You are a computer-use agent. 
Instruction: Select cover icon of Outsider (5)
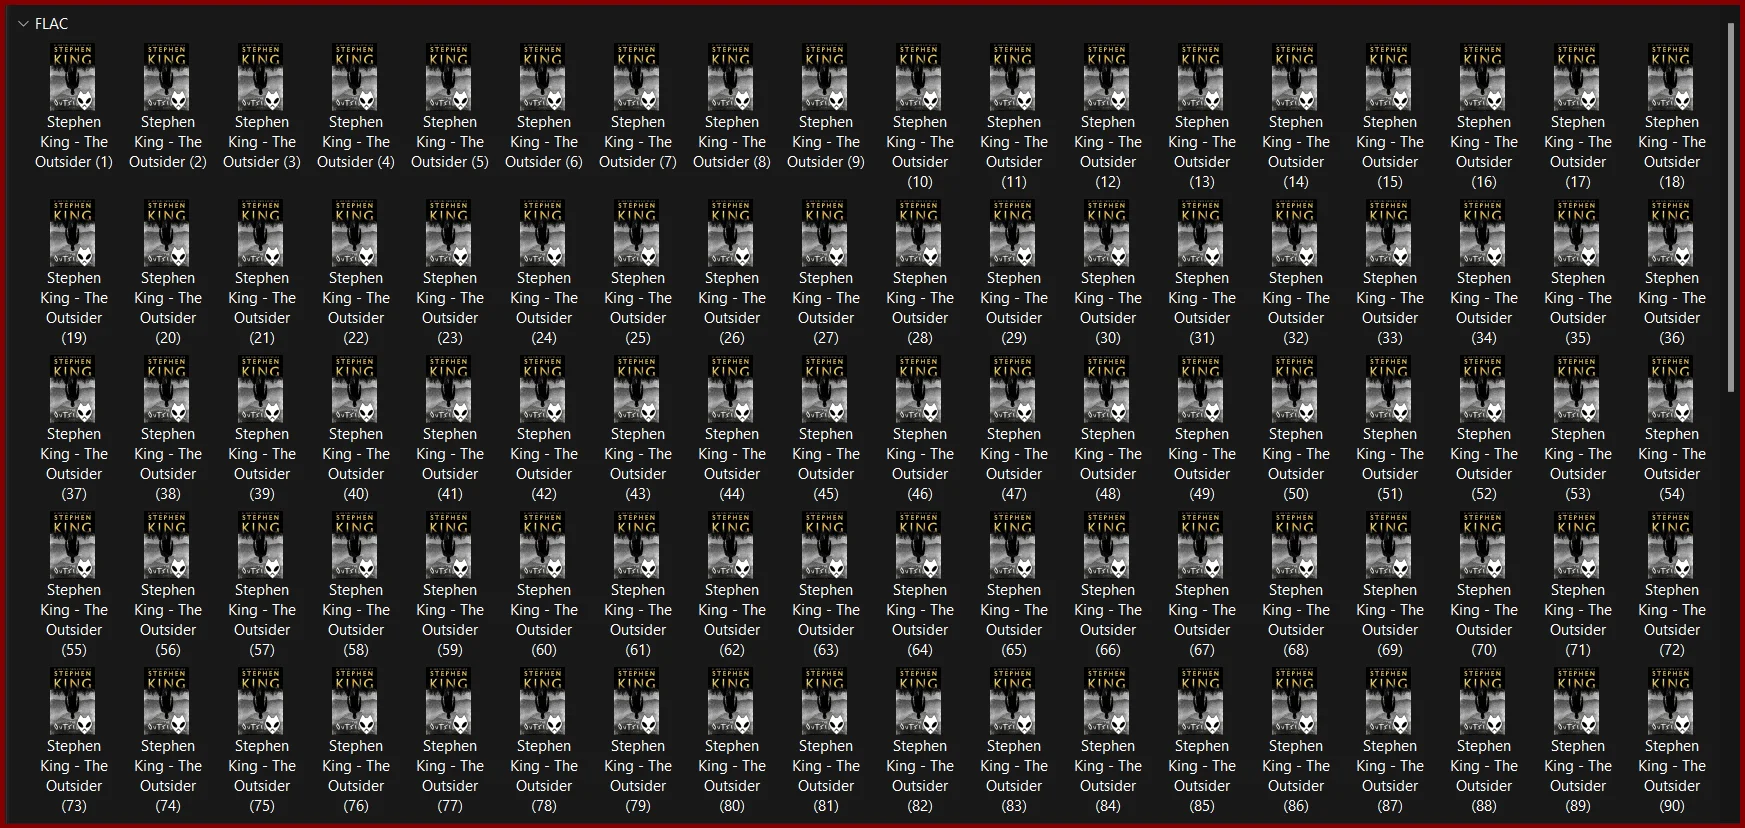[450, 76]
